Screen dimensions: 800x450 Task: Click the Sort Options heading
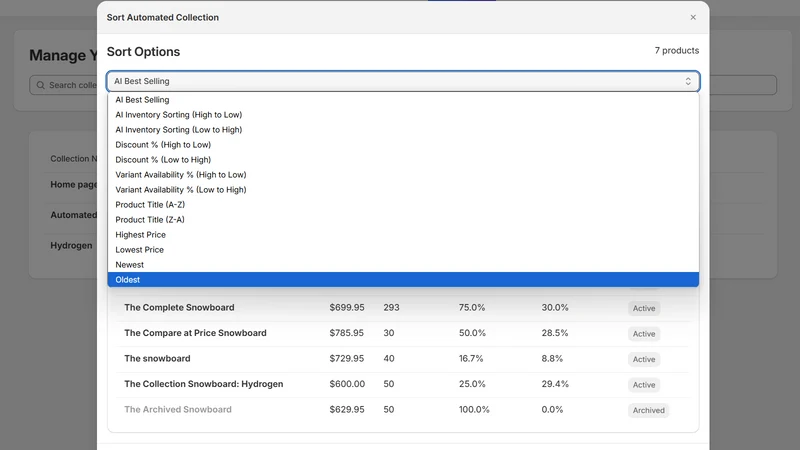143,52
